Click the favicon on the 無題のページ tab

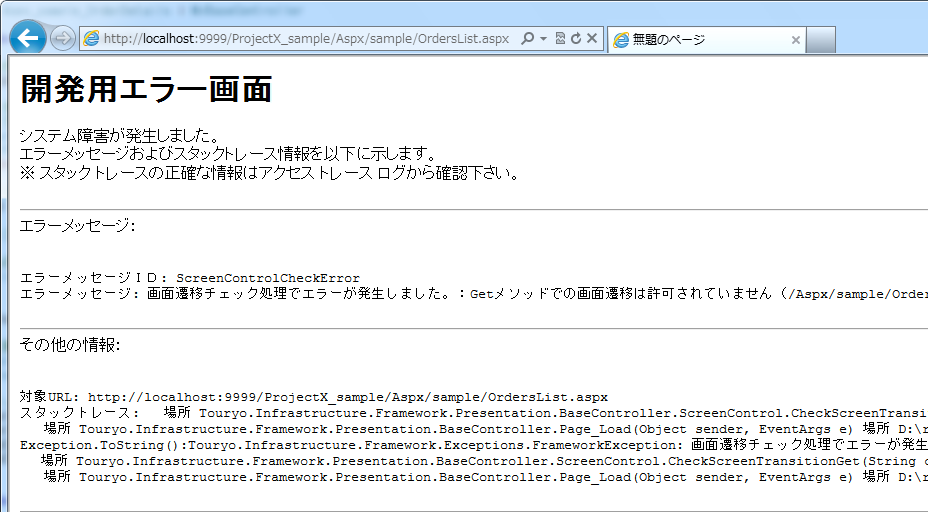click(x=621, y=40)
